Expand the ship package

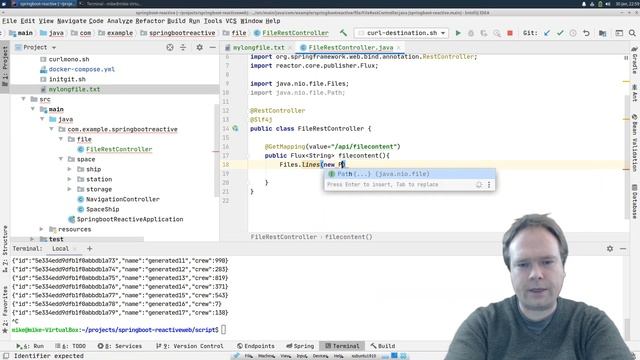tap(70, 169)
